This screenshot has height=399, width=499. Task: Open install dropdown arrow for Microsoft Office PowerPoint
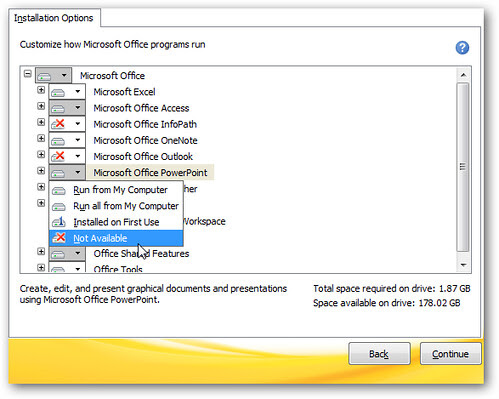pos(78,172)
